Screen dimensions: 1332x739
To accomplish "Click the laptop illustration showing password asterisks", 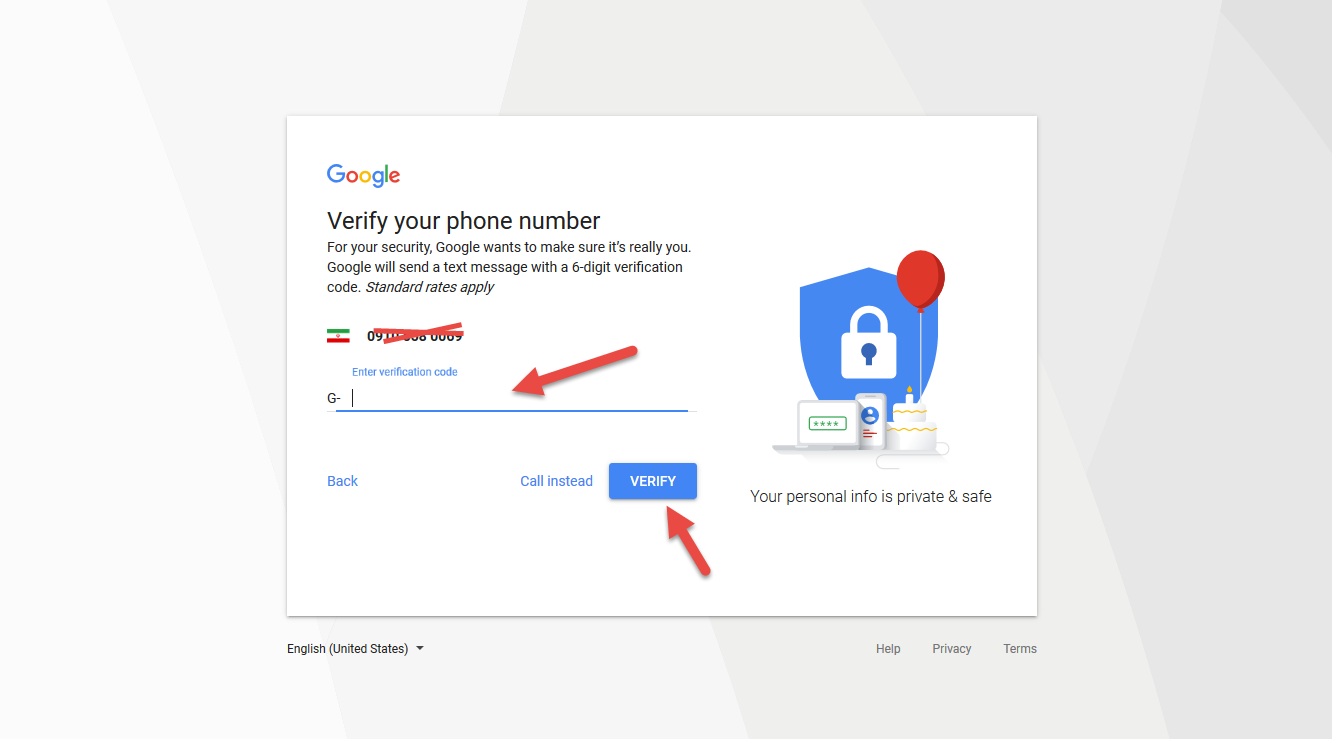I will coord(827,424).
